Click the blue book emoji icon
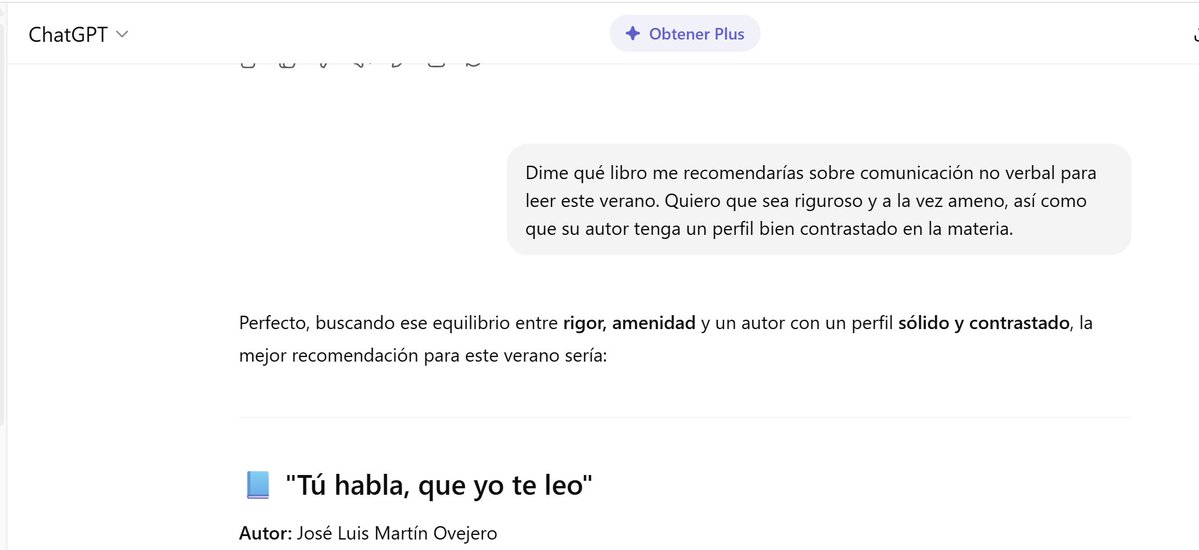 257,486
